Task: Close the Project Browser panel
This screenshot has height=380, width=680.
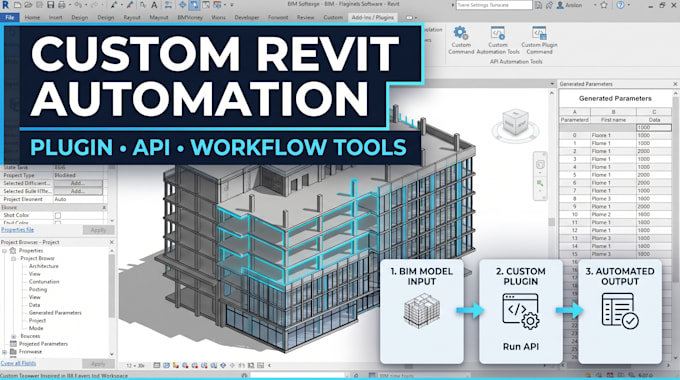Action: pyautogui.click(x=111, y=242)
